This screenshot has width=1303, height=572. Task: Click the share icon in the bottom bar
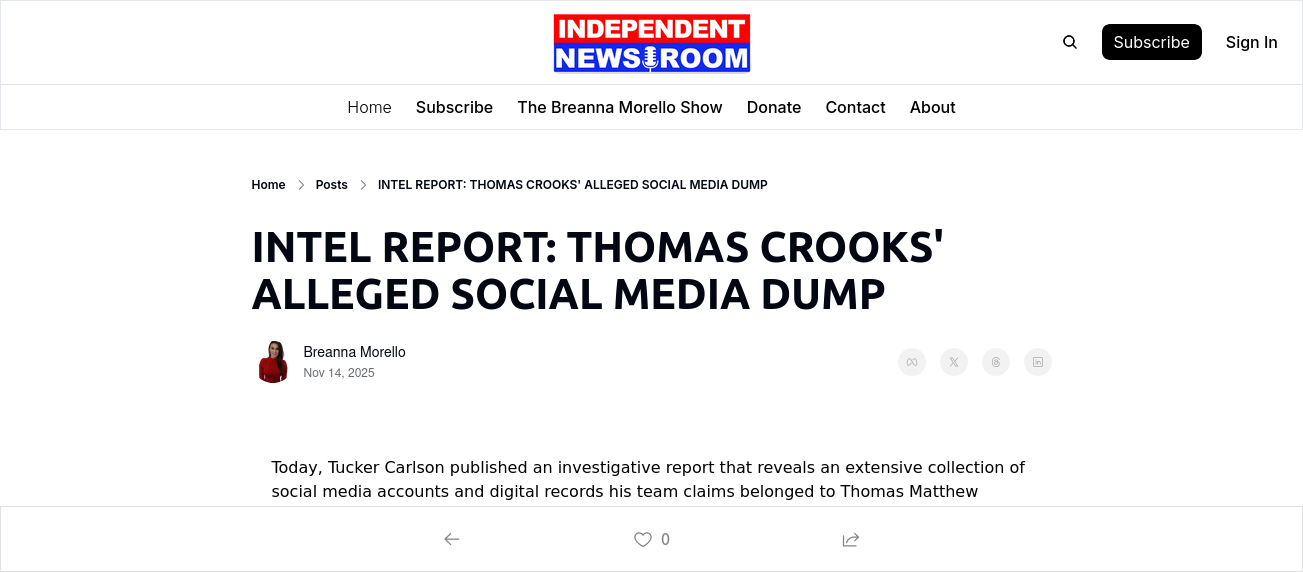click(851, 539)
